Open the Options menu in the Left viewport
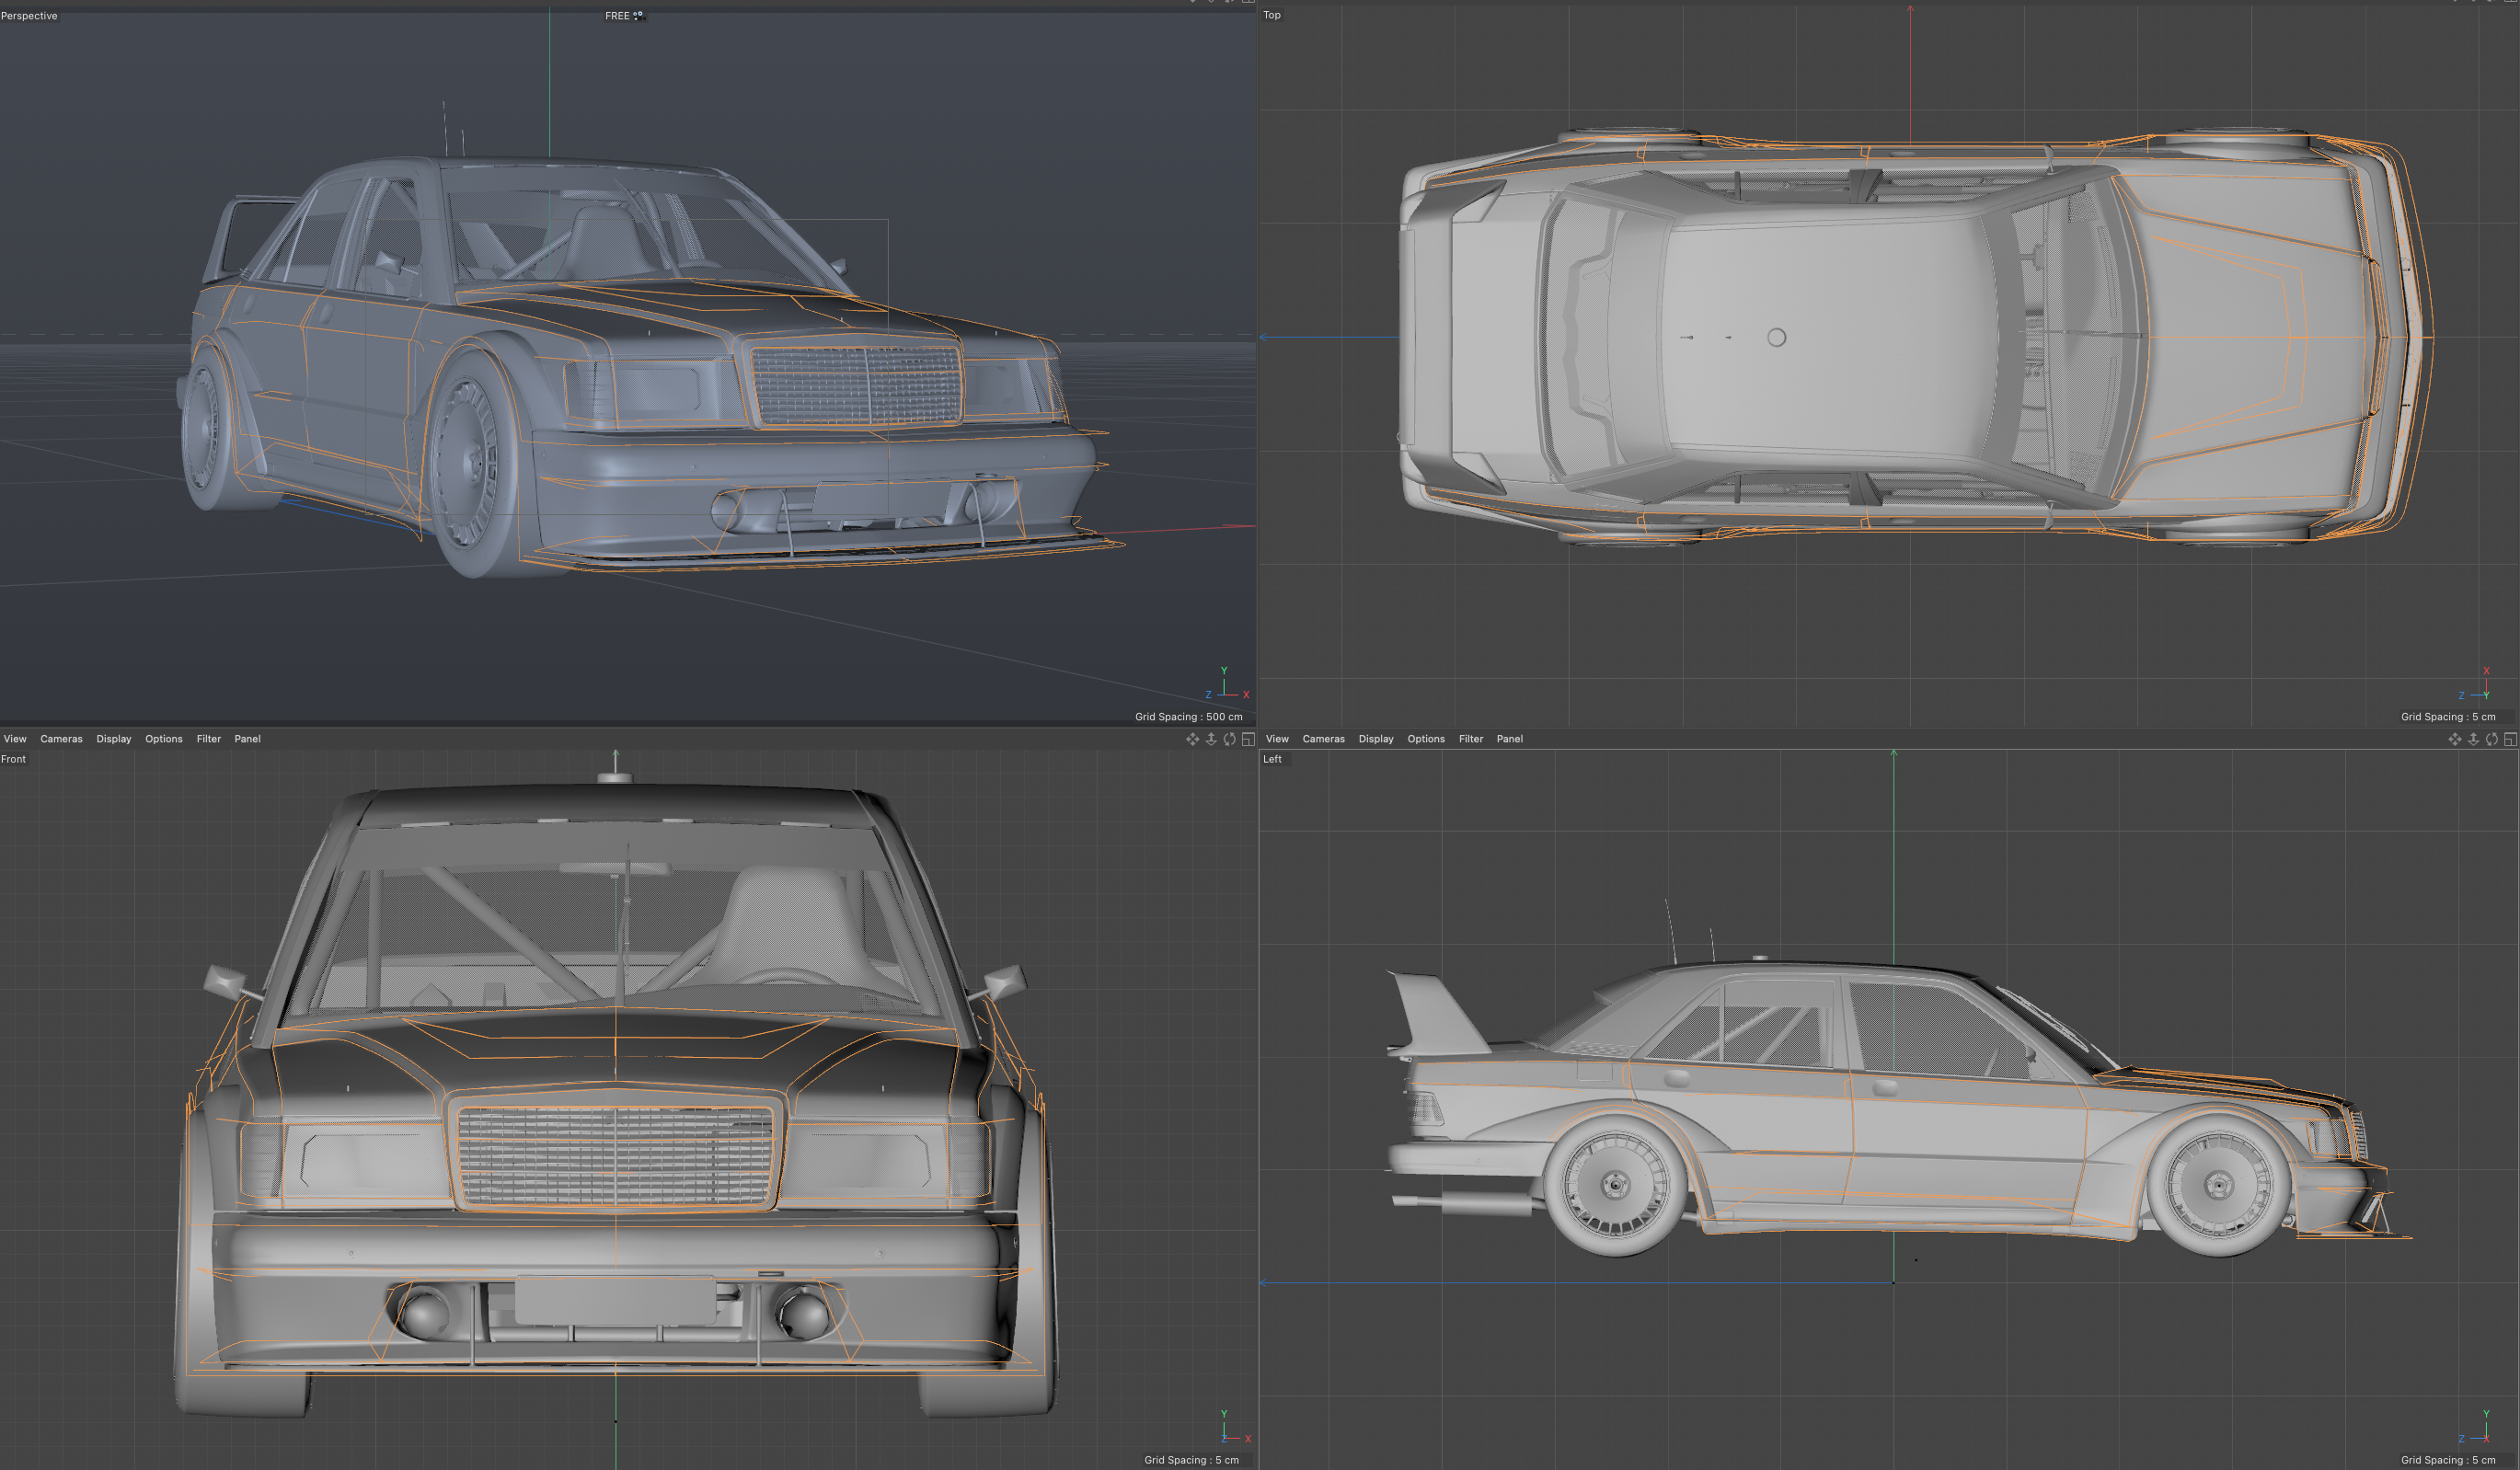 click(1426, 739)
